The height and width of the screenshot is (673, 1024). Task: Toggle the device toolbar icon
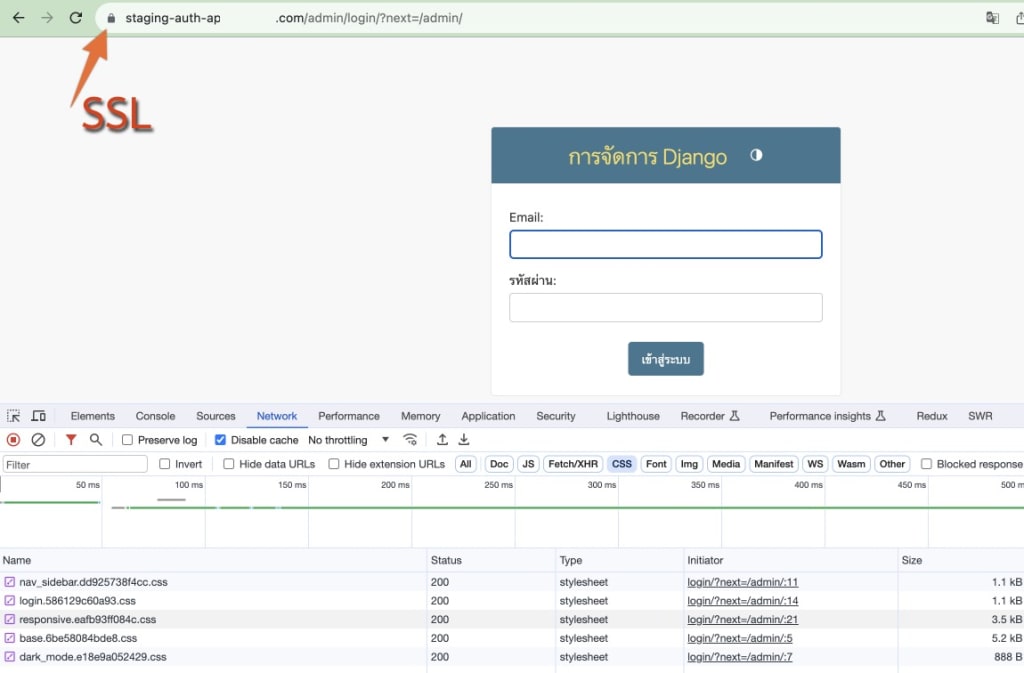[39, 416]
